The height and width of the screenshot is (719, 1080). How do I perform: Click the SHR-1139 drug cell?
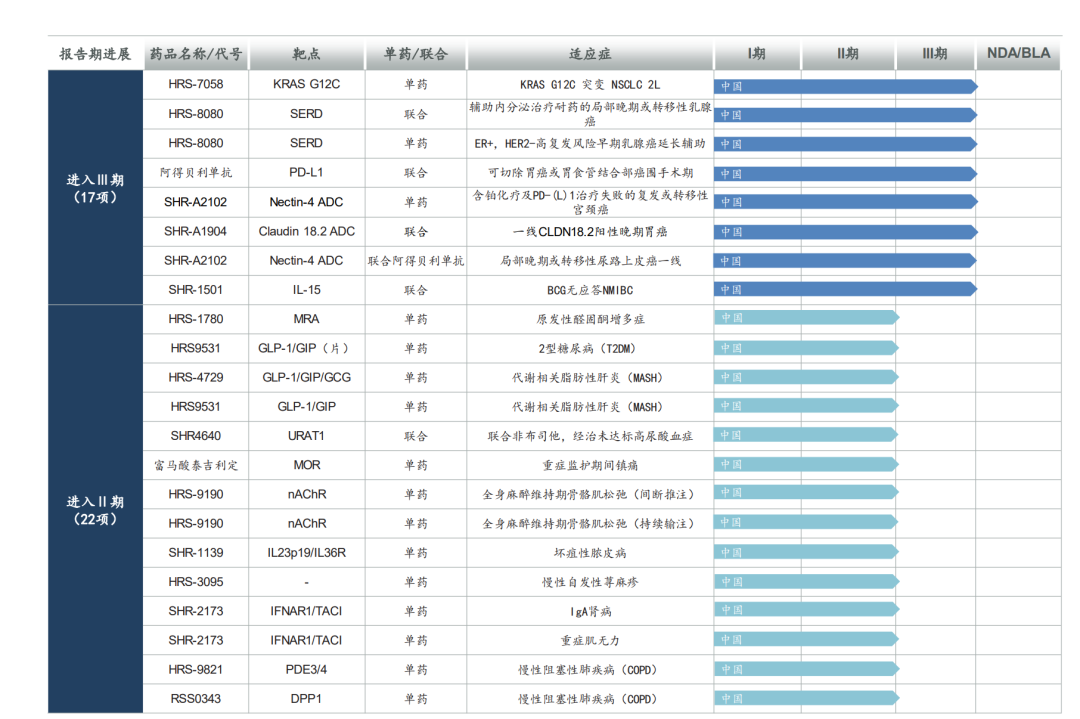point(196,553)
